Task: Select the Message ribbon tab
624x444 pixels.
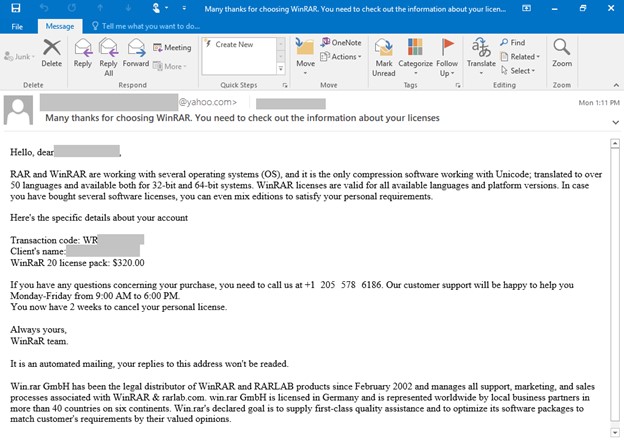Action: [59, 26]
